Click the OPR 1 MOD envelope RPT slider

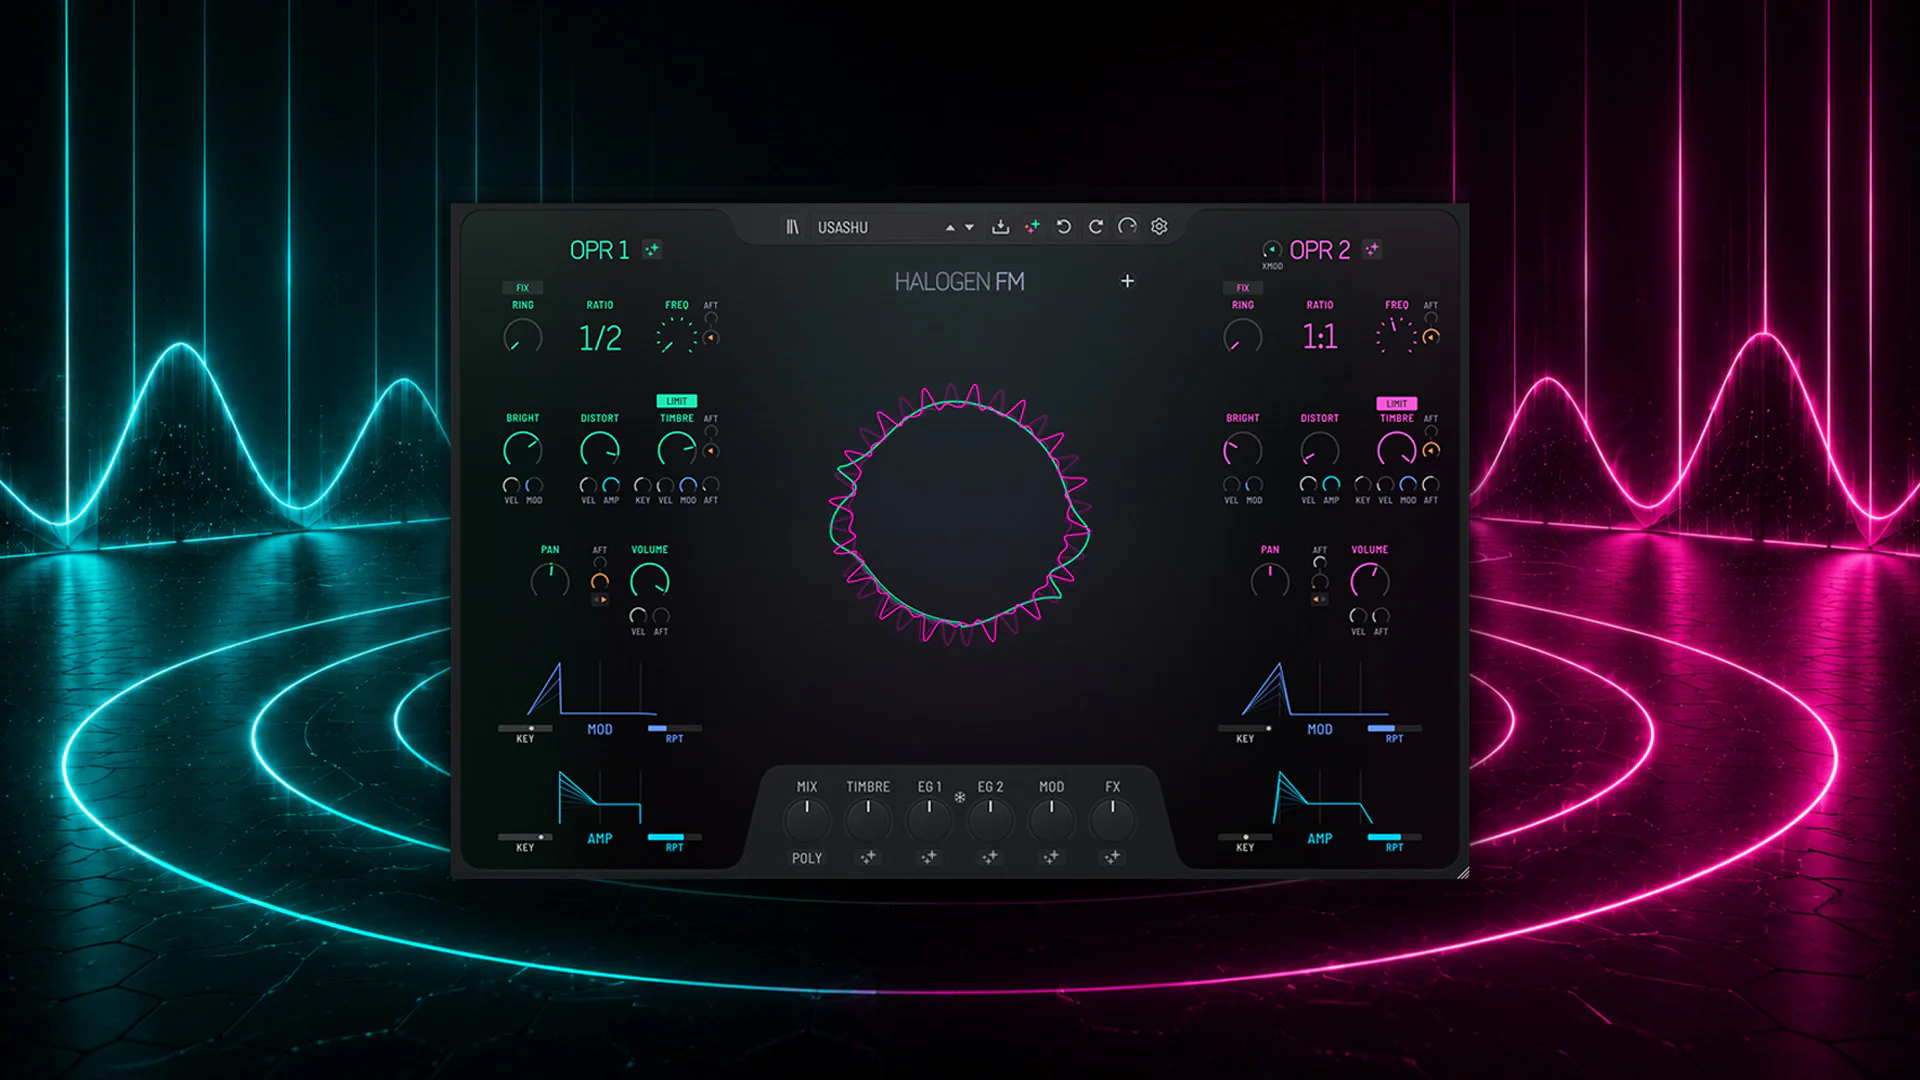click(x=674, y=728)
